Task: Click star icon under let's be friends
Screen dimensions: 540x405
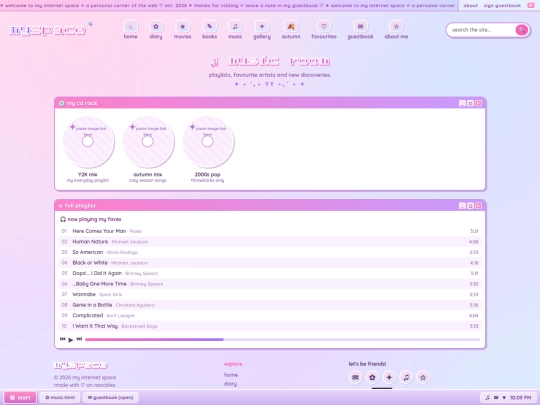Action: point(423,377)
